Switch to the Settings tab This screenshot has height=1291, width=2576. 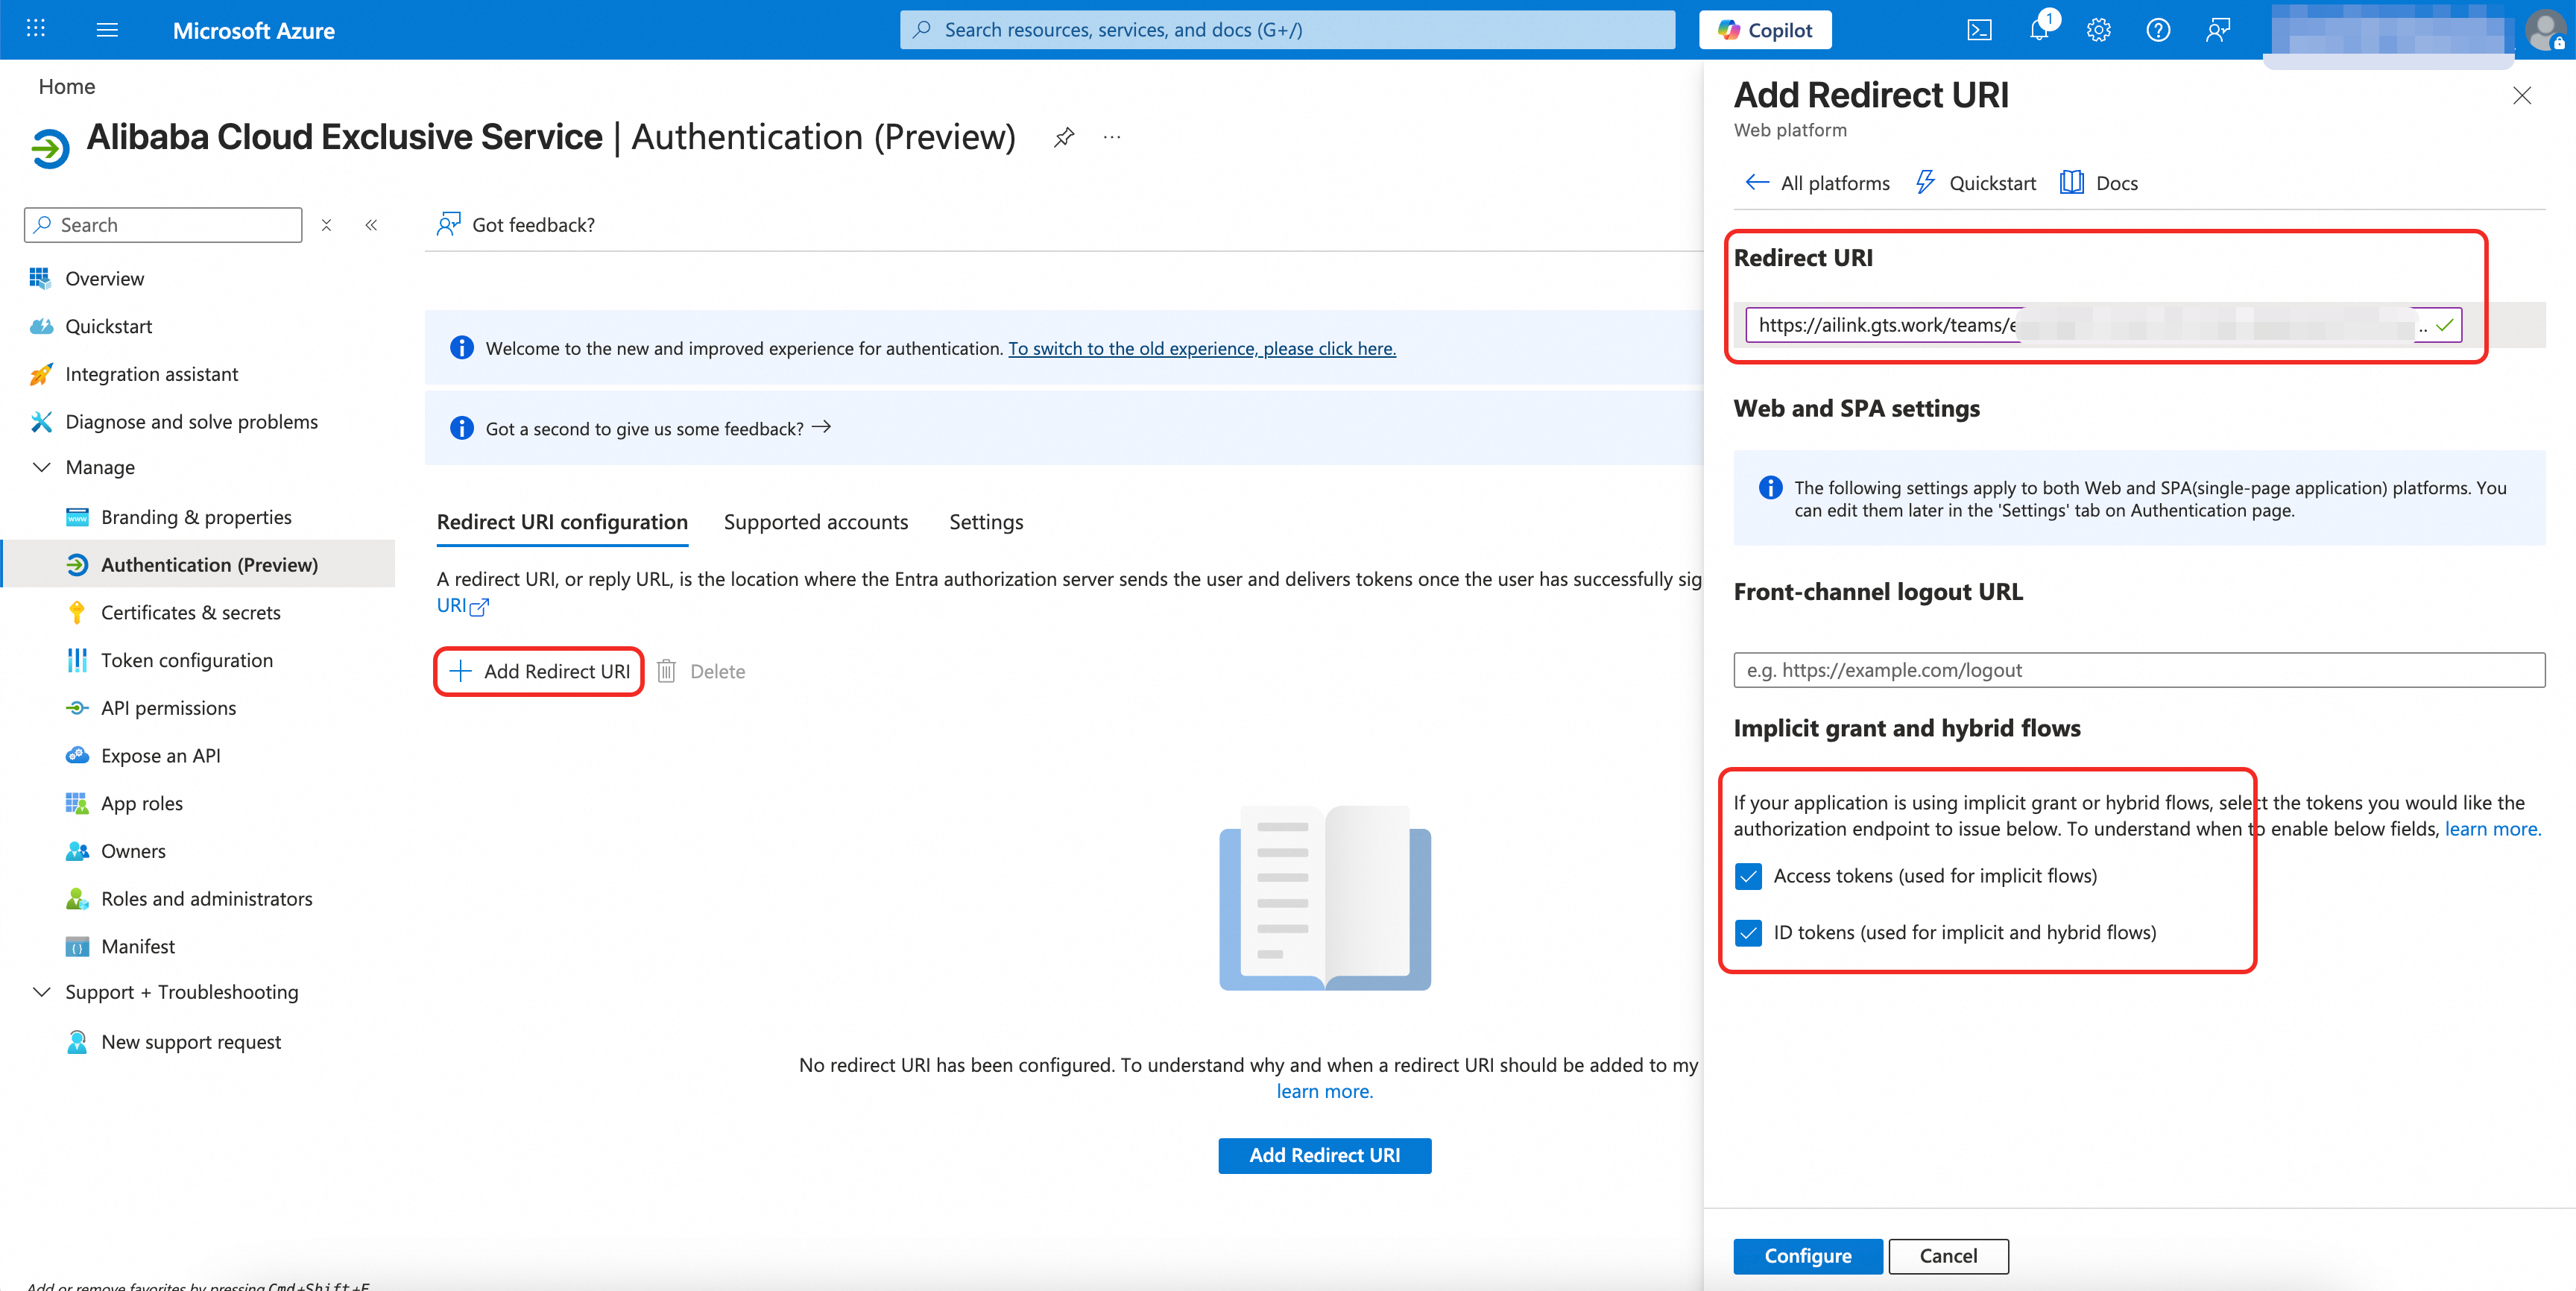click(985, 522)
